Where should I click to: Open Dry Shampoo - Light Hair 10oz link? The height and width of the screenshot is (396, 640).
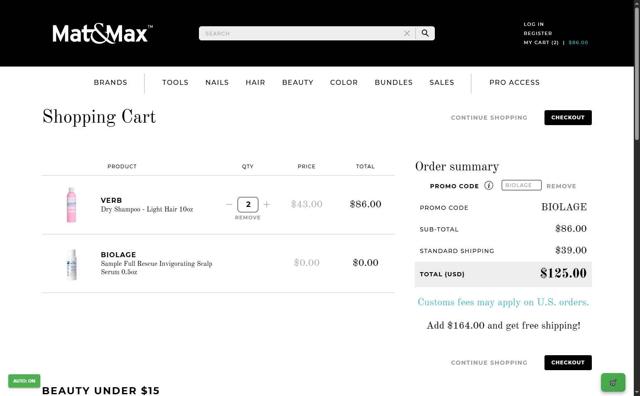[x=147, y=209]
